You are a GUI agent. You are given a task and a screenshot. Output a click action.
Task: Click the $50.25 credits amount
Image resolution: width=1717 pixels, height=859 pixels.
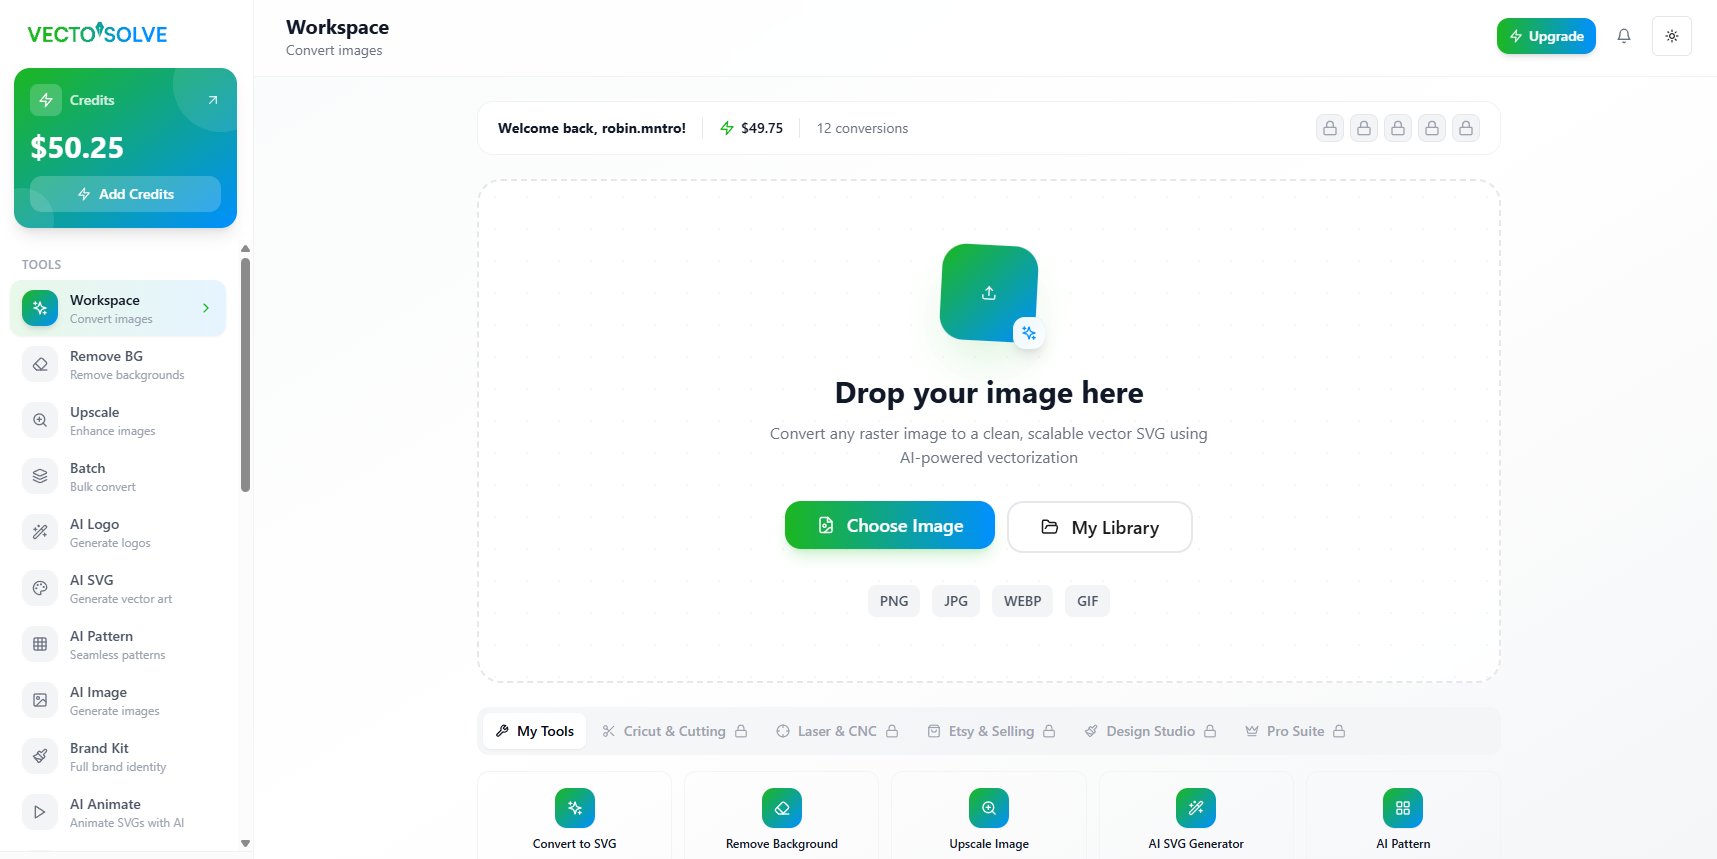[x=77, y=148]
